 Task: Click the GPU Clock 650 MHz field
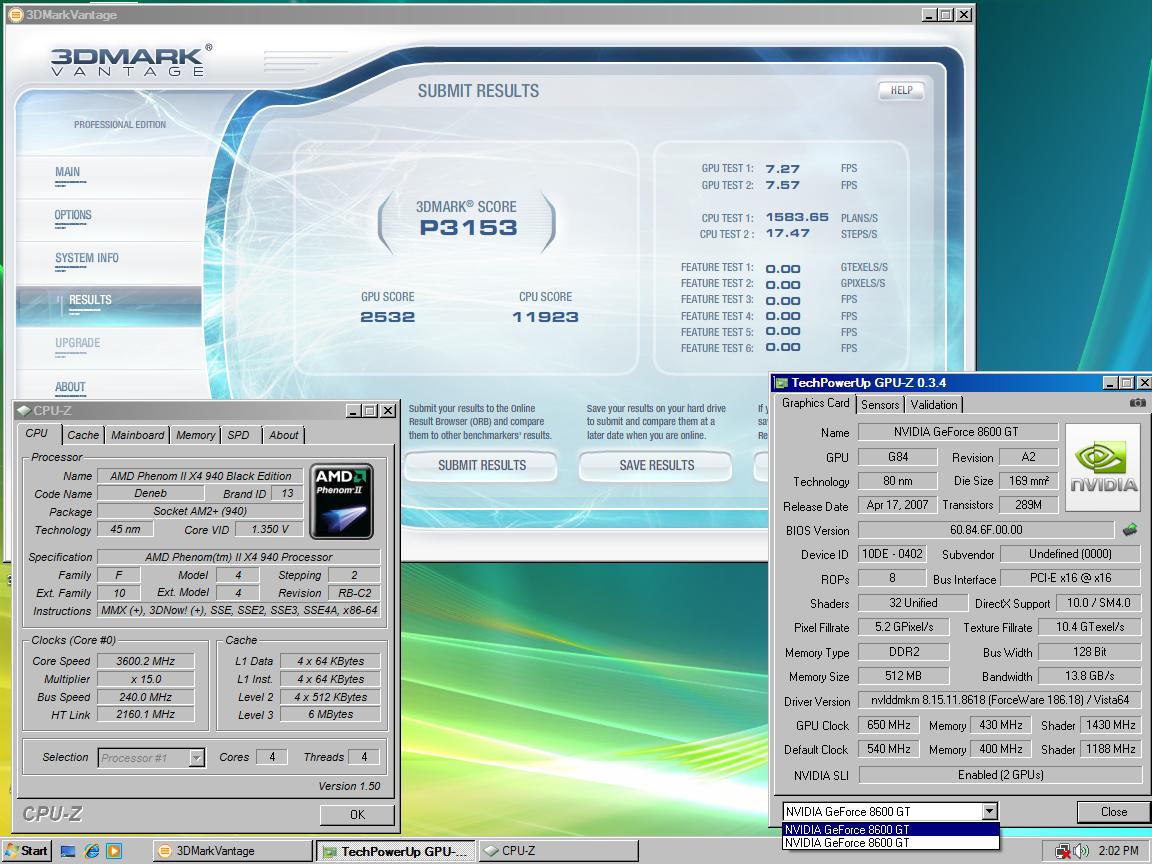pyautogui.click(x=888, y=725)
